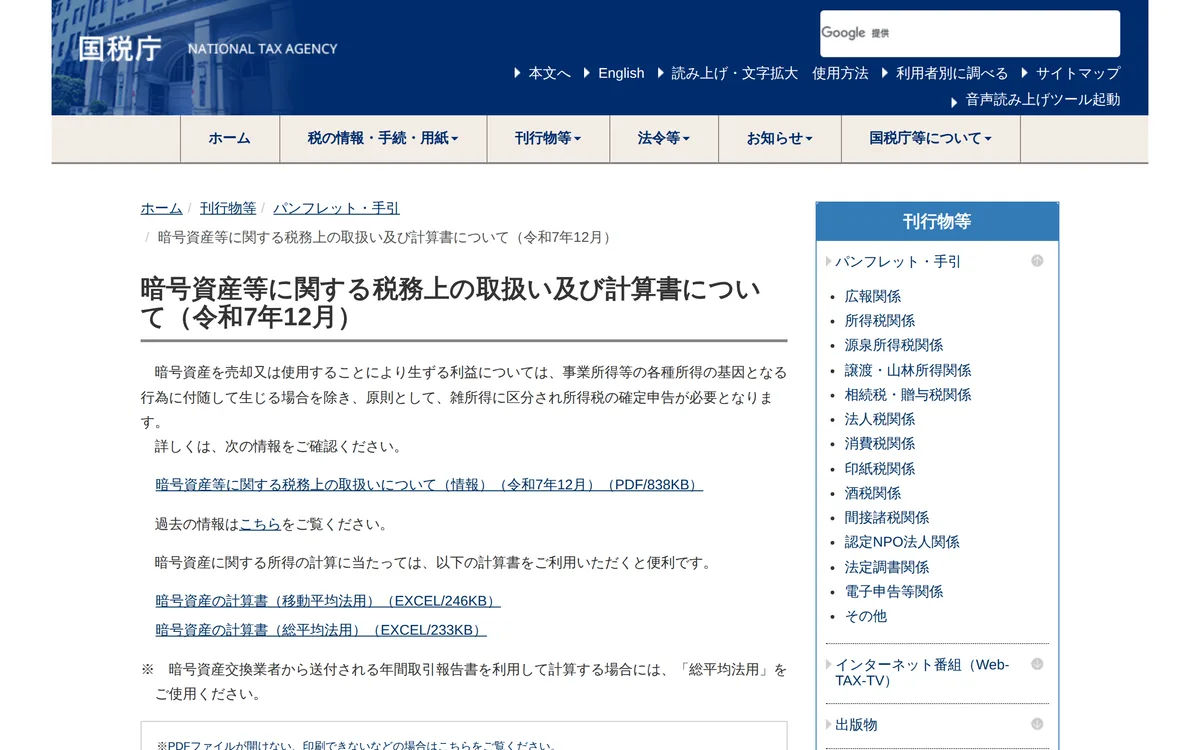Screen dimensions: 1200x750
Task: Open 譲渡・山林所得関係 in the sidebar
Action: click(908, 370)
